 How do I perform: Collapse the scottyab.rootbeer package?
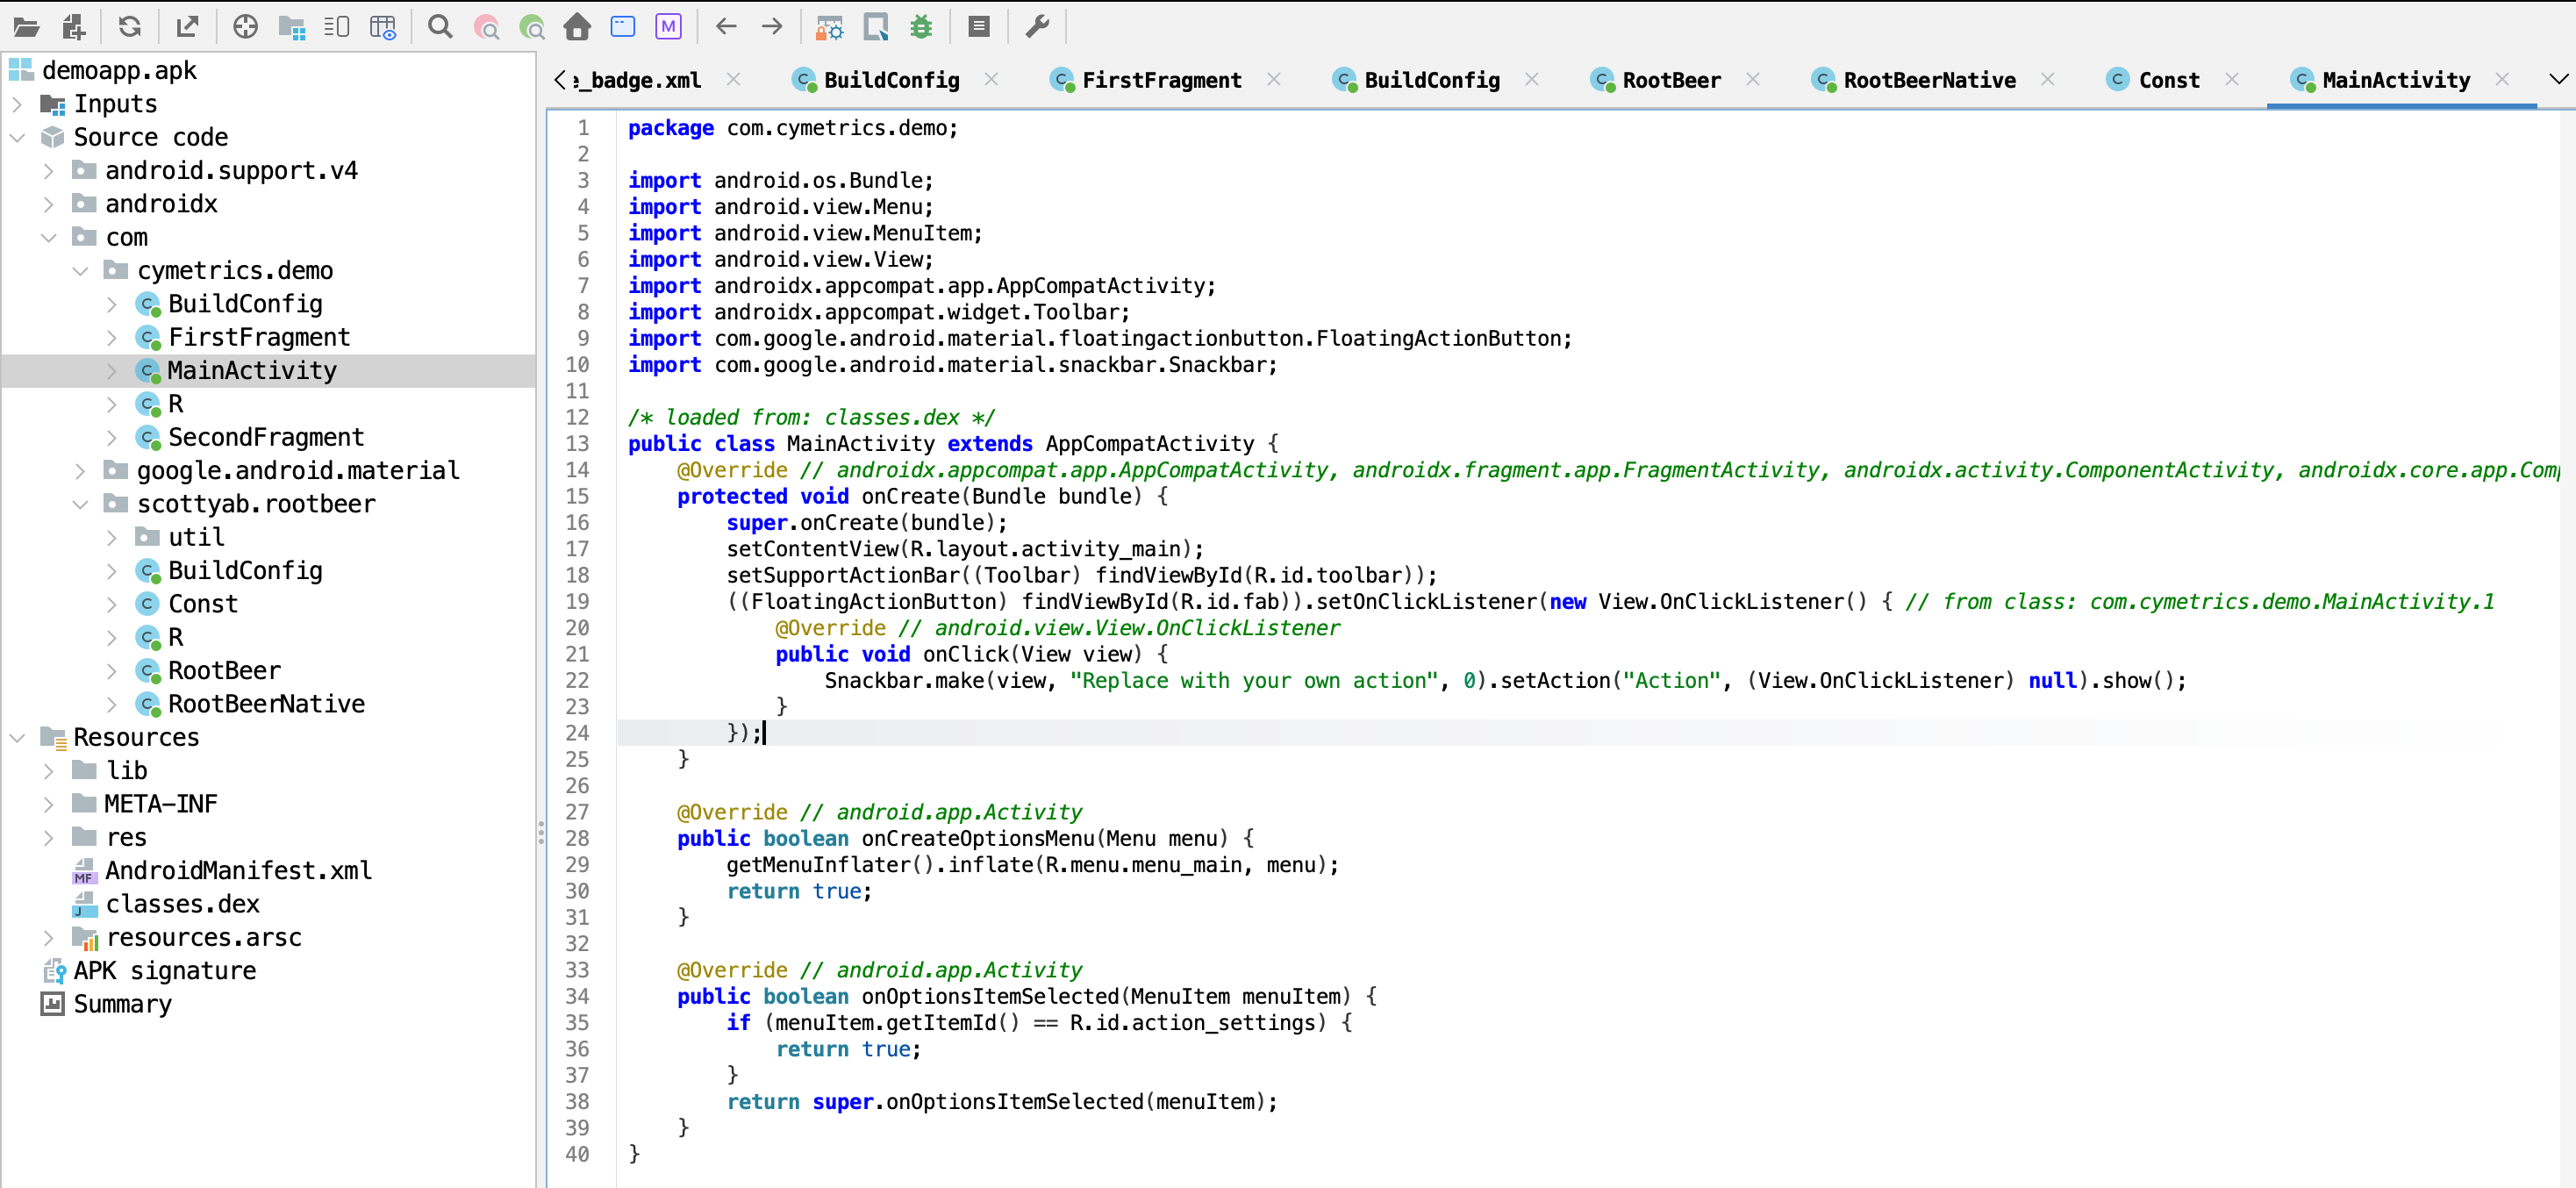pyautogui.click(x=81, y=504)
